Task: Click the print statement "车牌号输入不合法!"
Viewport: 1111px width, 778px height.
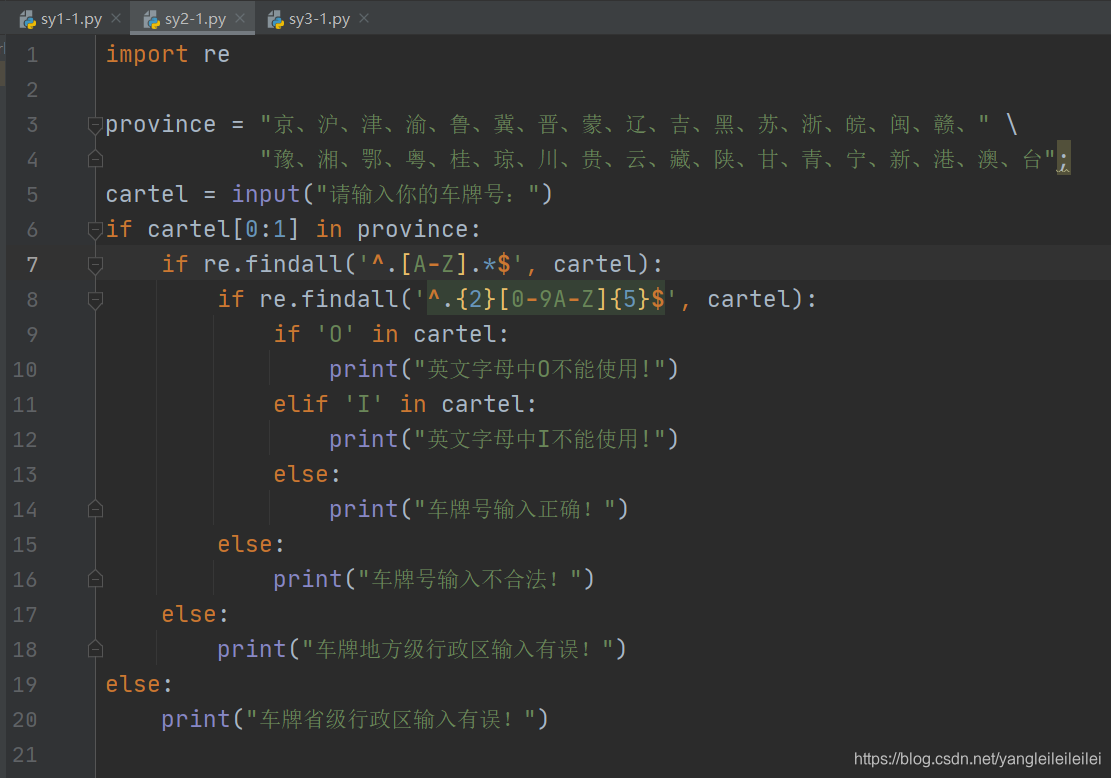Action: (434, 580)
